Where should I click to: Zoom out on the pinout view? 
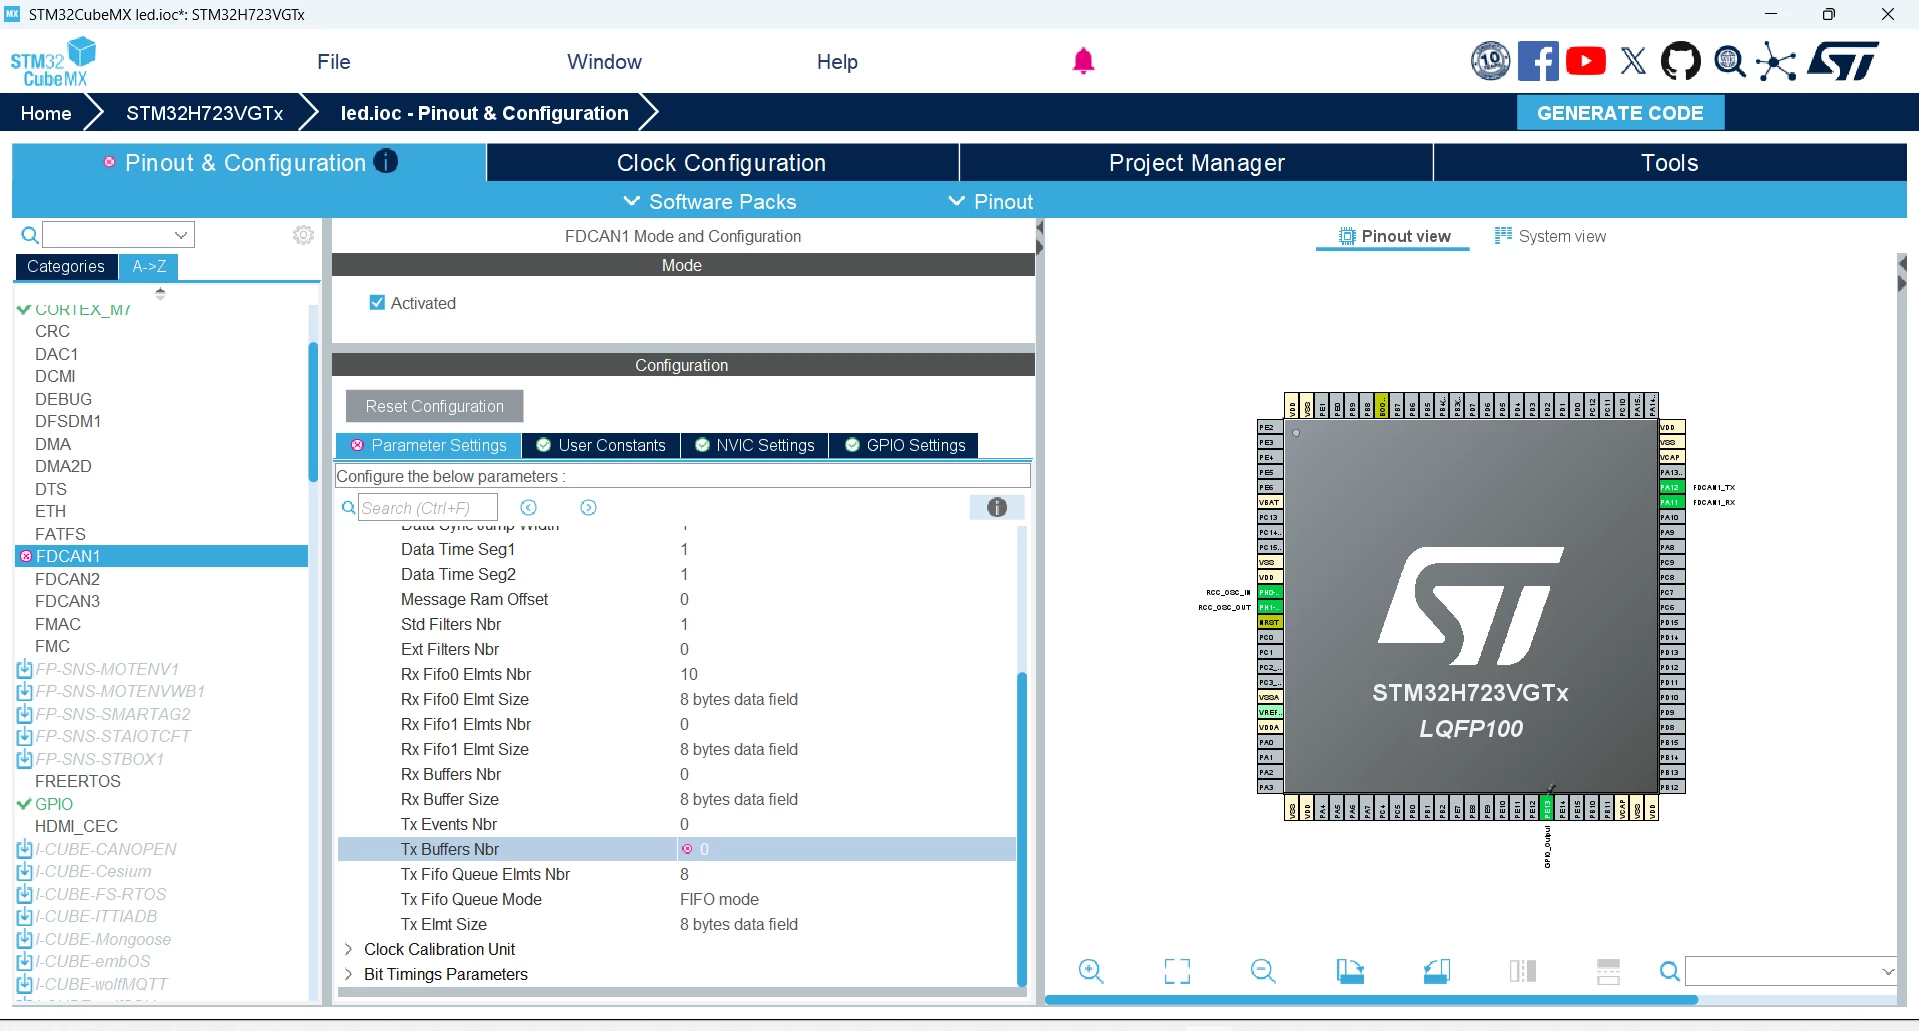[x=1263, y=971]
